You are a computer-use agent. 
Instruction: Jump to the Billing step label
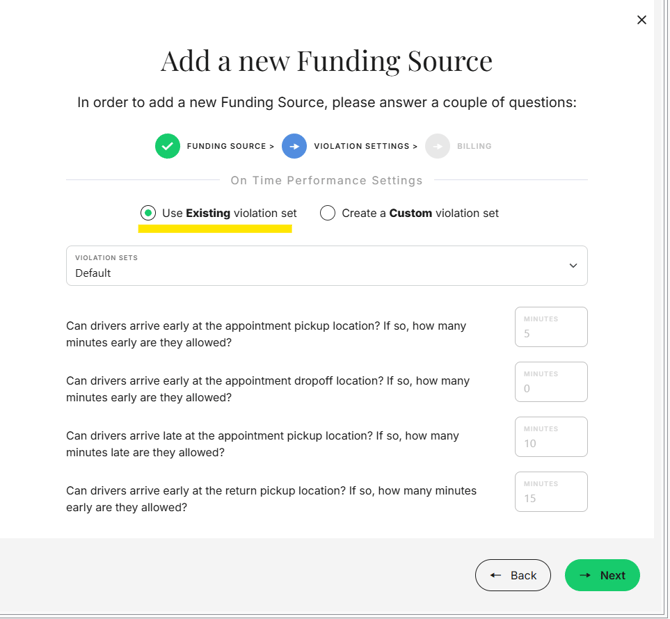(474, 147)
